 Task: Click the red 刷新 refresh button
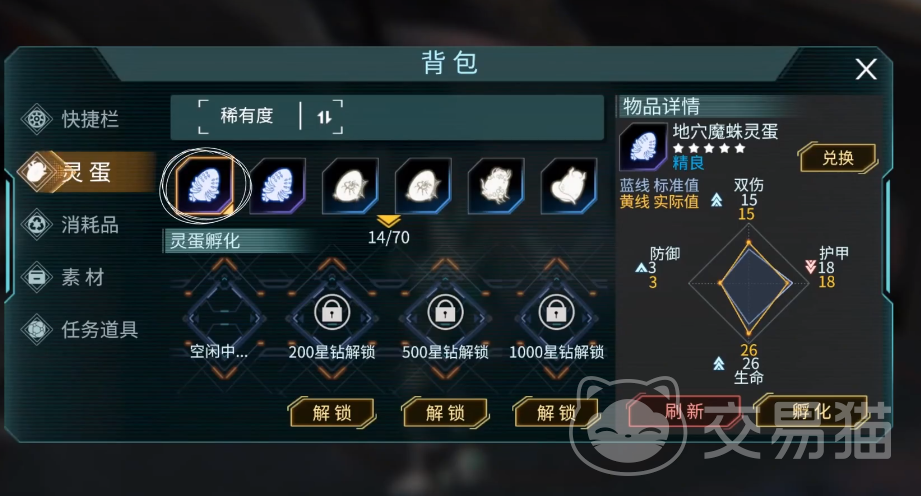[x=684, y=411]
